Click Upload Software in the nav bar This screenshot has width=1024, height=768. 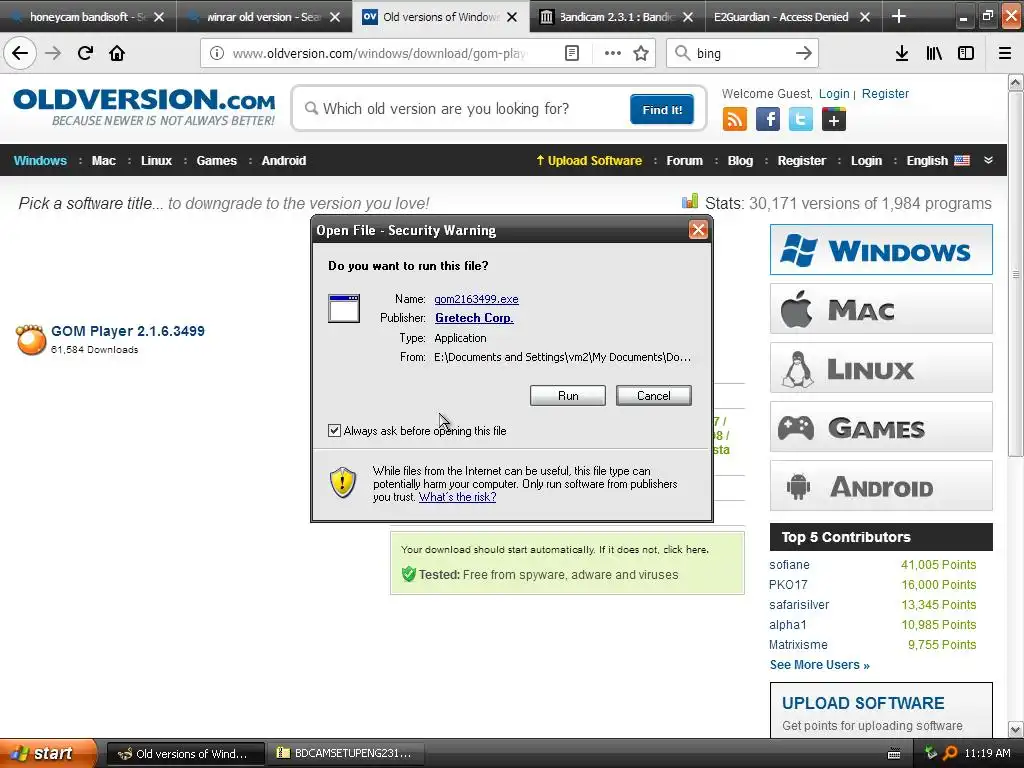(589, 160)
